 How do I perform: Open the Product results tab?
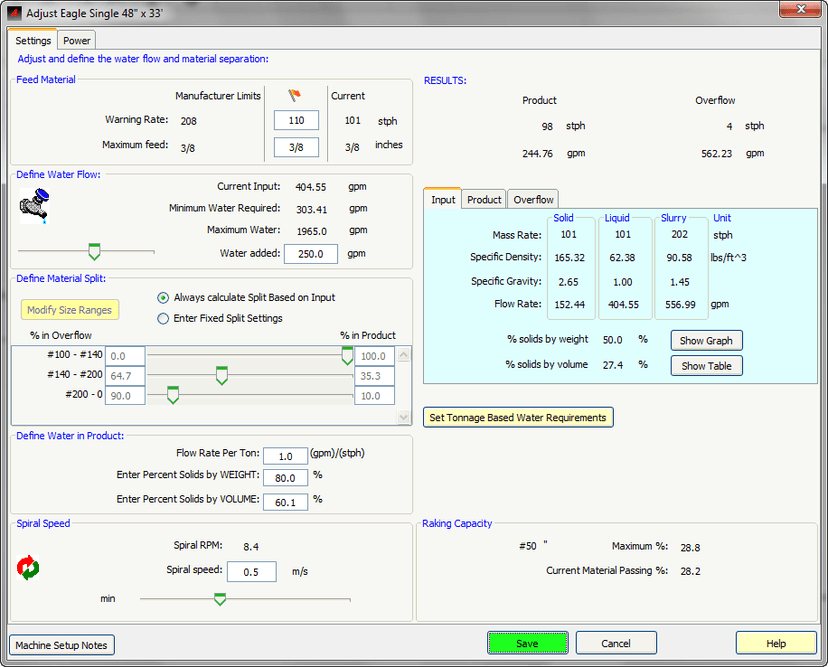(x=484, y=200)
